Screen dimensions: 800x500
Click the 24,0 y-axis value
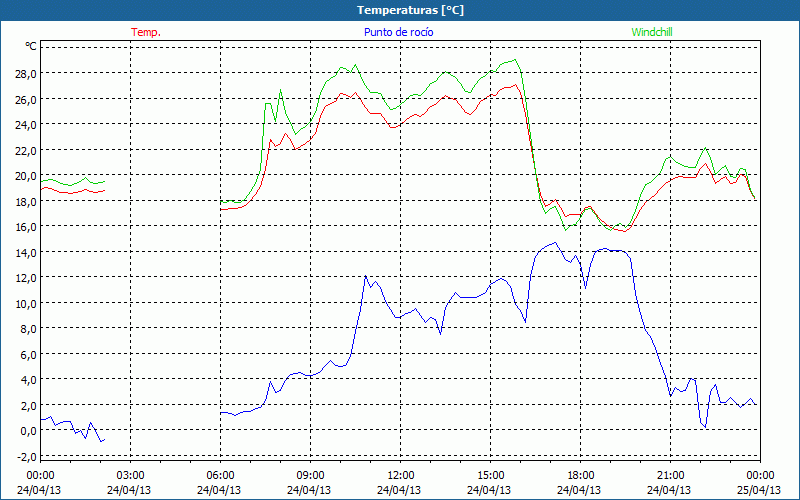[x=26, y=124]
